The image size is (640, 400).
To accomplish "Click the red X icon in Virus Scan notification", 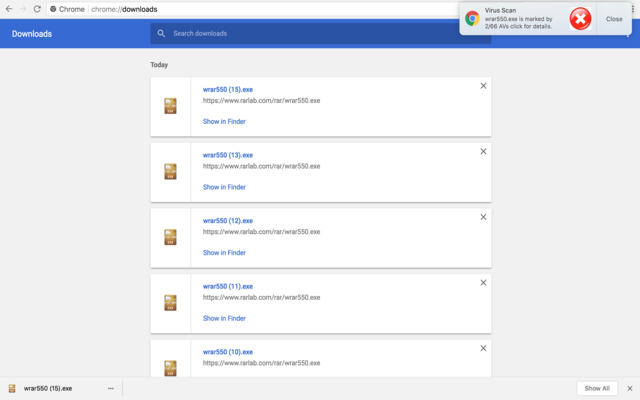I will click(x=580, y=19).
